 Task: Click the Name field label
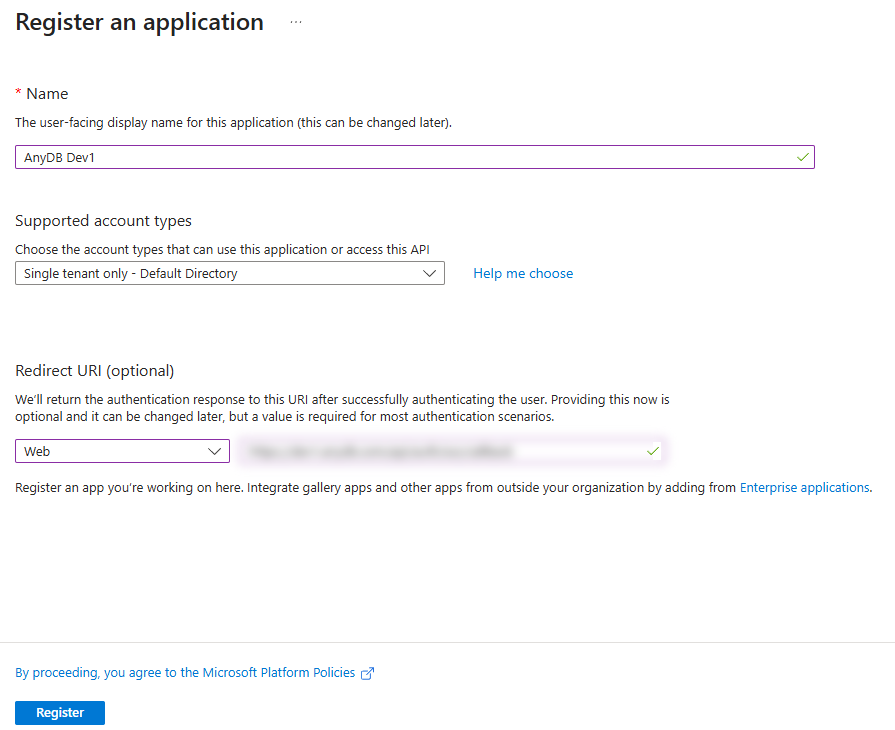point(47,94)
